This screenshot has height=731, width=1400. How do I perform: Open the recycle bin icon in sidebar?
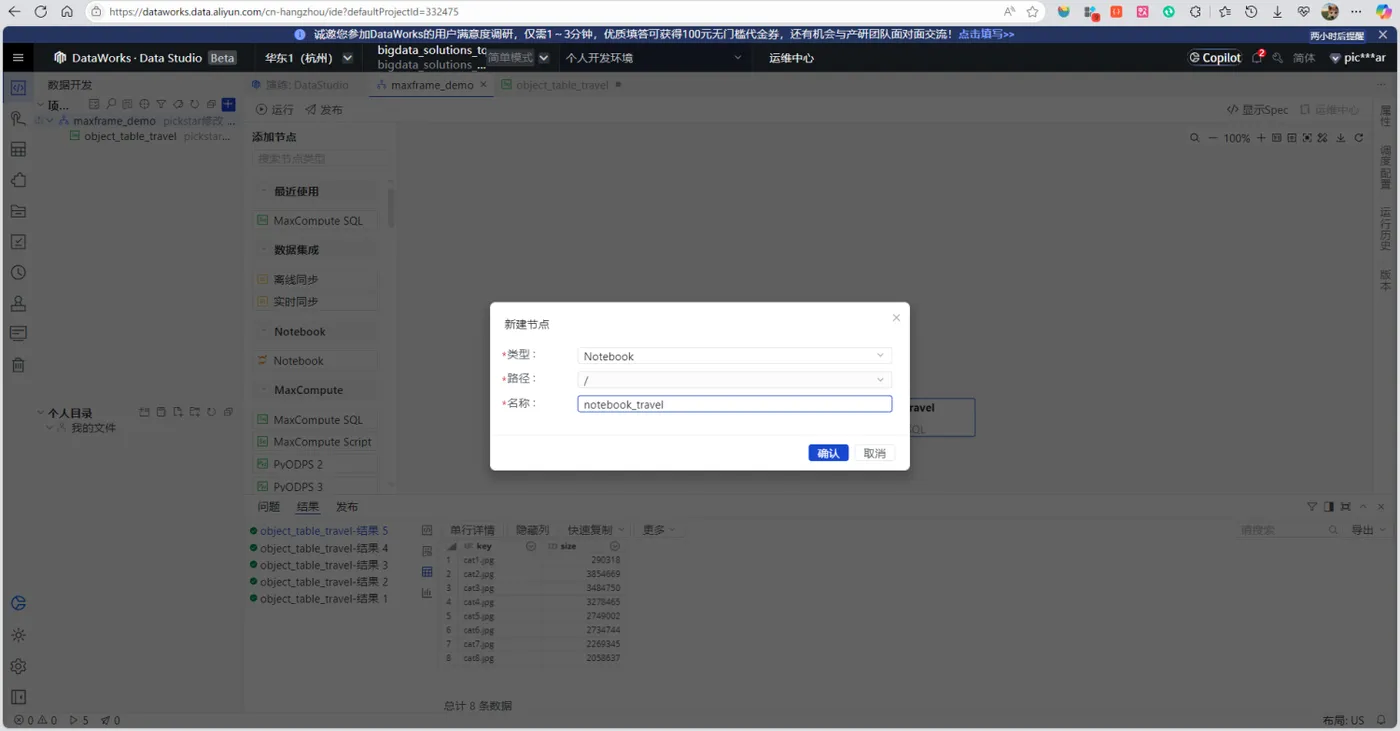(x=18, y=365)
